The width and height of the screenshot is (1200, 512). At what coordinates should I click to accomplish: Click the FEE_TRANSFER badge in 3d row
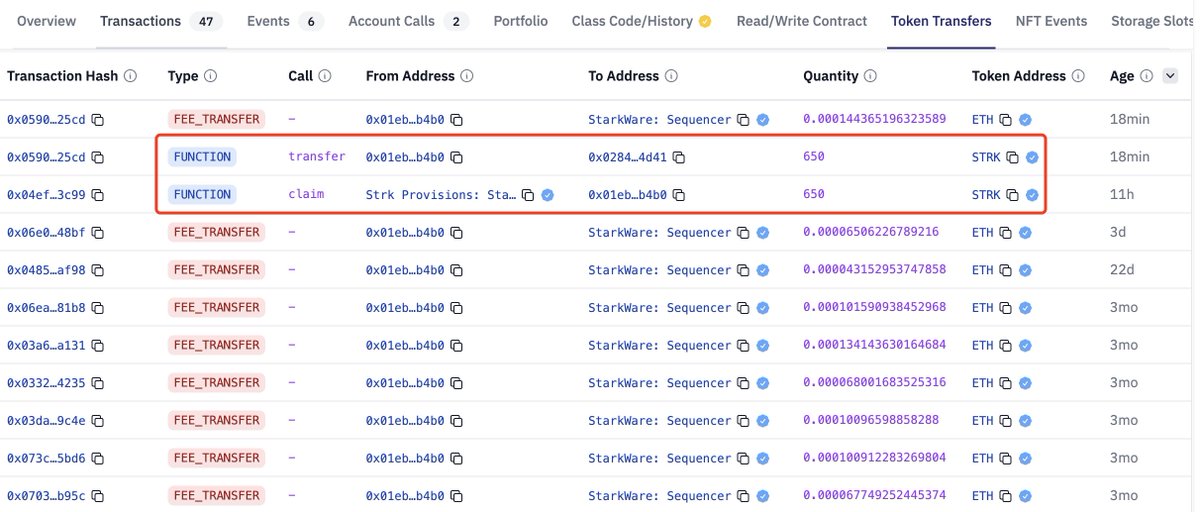216,233
